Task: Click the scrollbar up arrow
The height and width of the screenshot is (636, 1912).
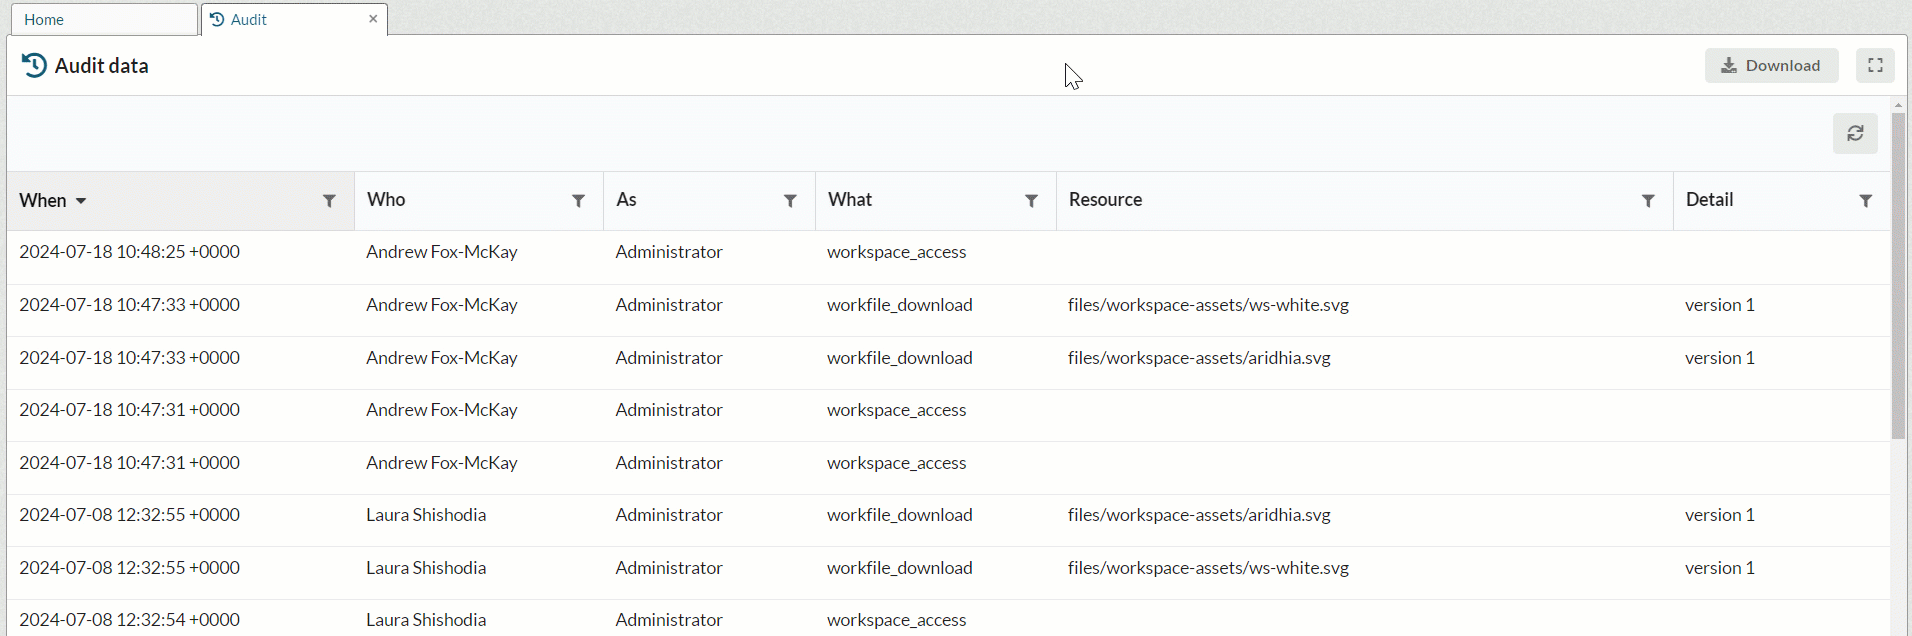Action: coord(1898,105)
